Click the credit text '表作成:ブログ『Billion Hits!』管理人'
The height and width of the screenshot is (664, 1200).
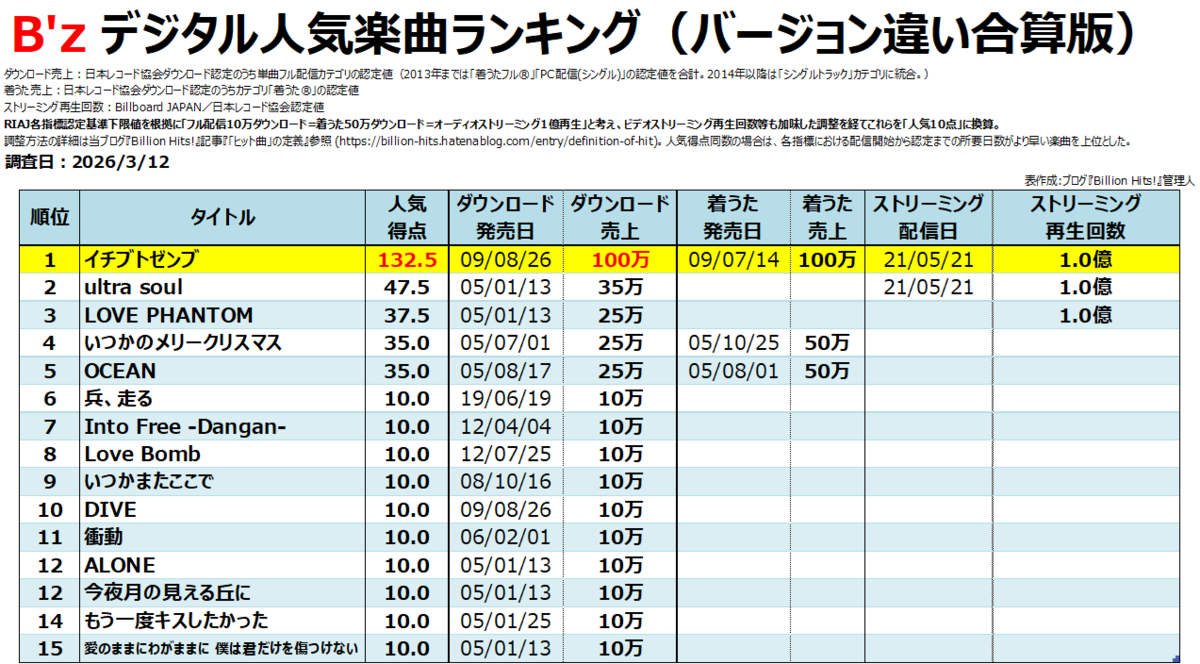1110,180
